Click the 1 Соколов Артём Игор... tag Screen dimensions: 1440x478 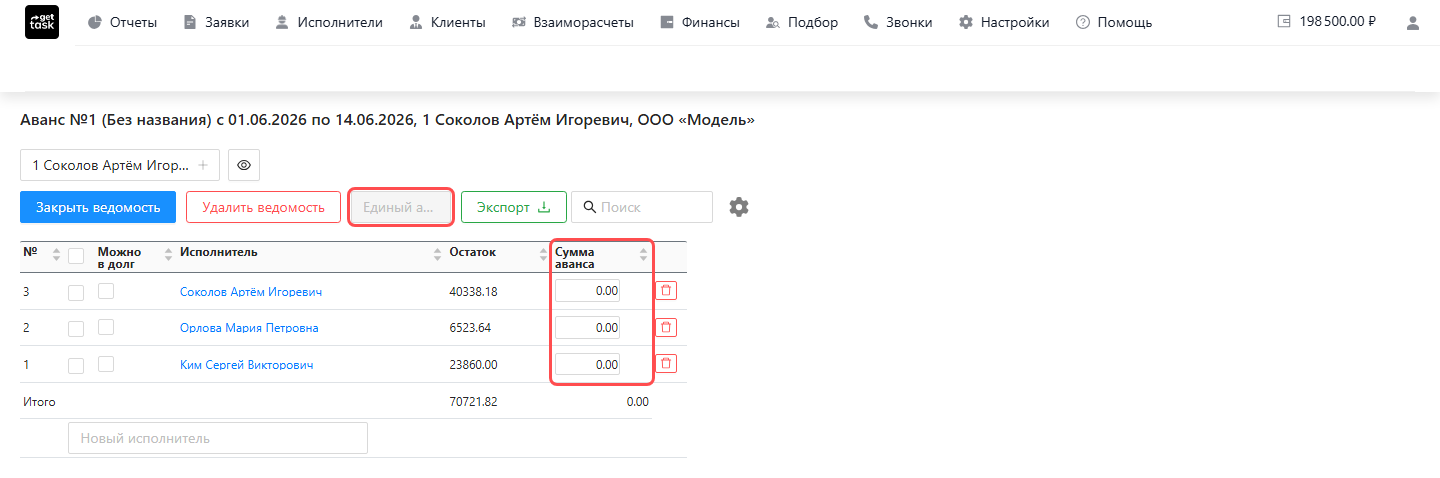[120, 165]
